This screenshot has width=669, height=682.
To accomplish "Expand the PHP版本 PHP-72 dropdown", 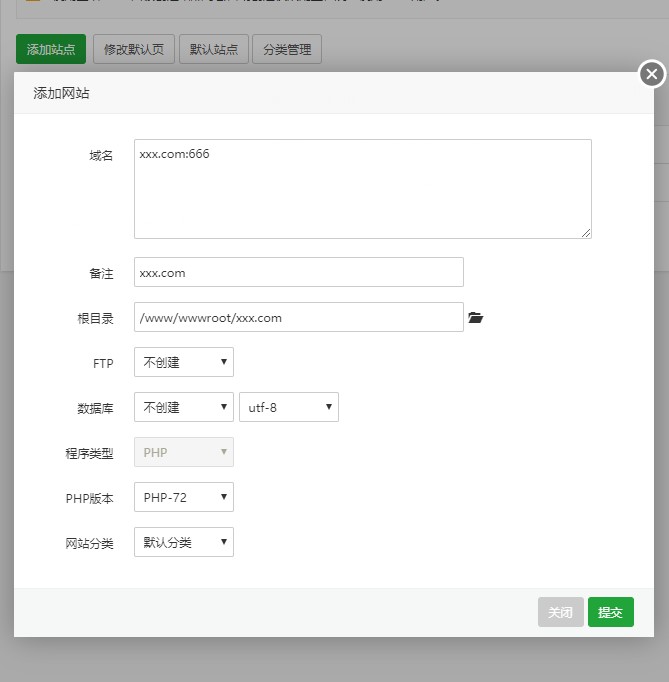I will [184, 497].
